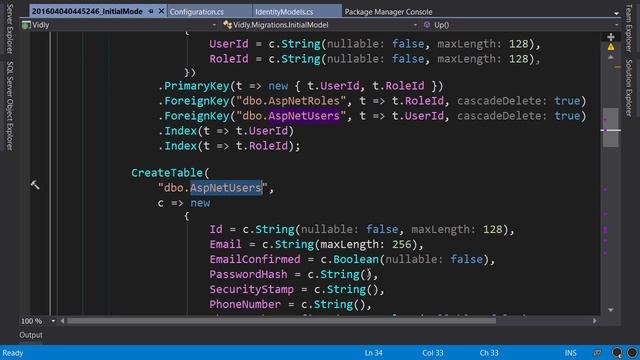Click the Col 33 status indicator
Screen dimensions: 640x360
click(x=433, y=353)
